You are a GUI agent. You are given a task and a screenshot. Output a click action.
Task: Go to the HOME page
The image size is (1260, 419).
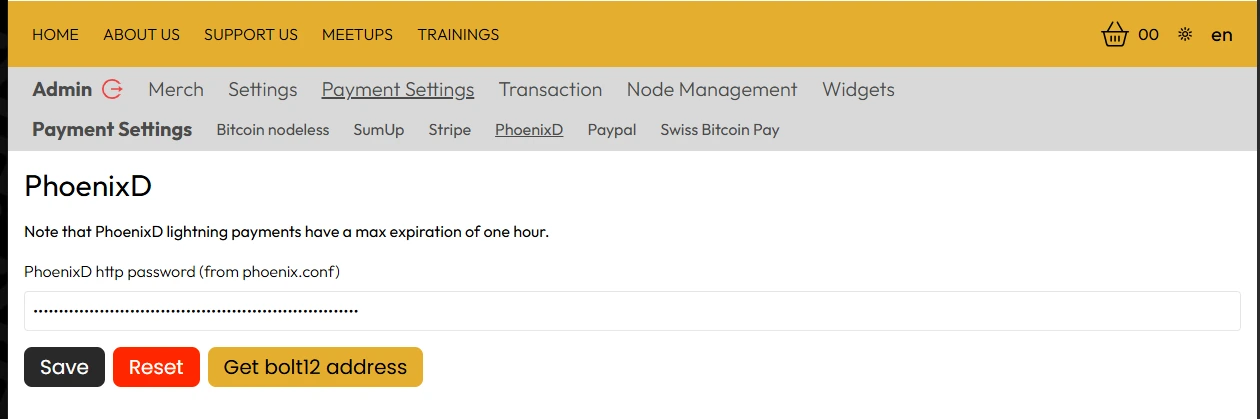point(55,35)
